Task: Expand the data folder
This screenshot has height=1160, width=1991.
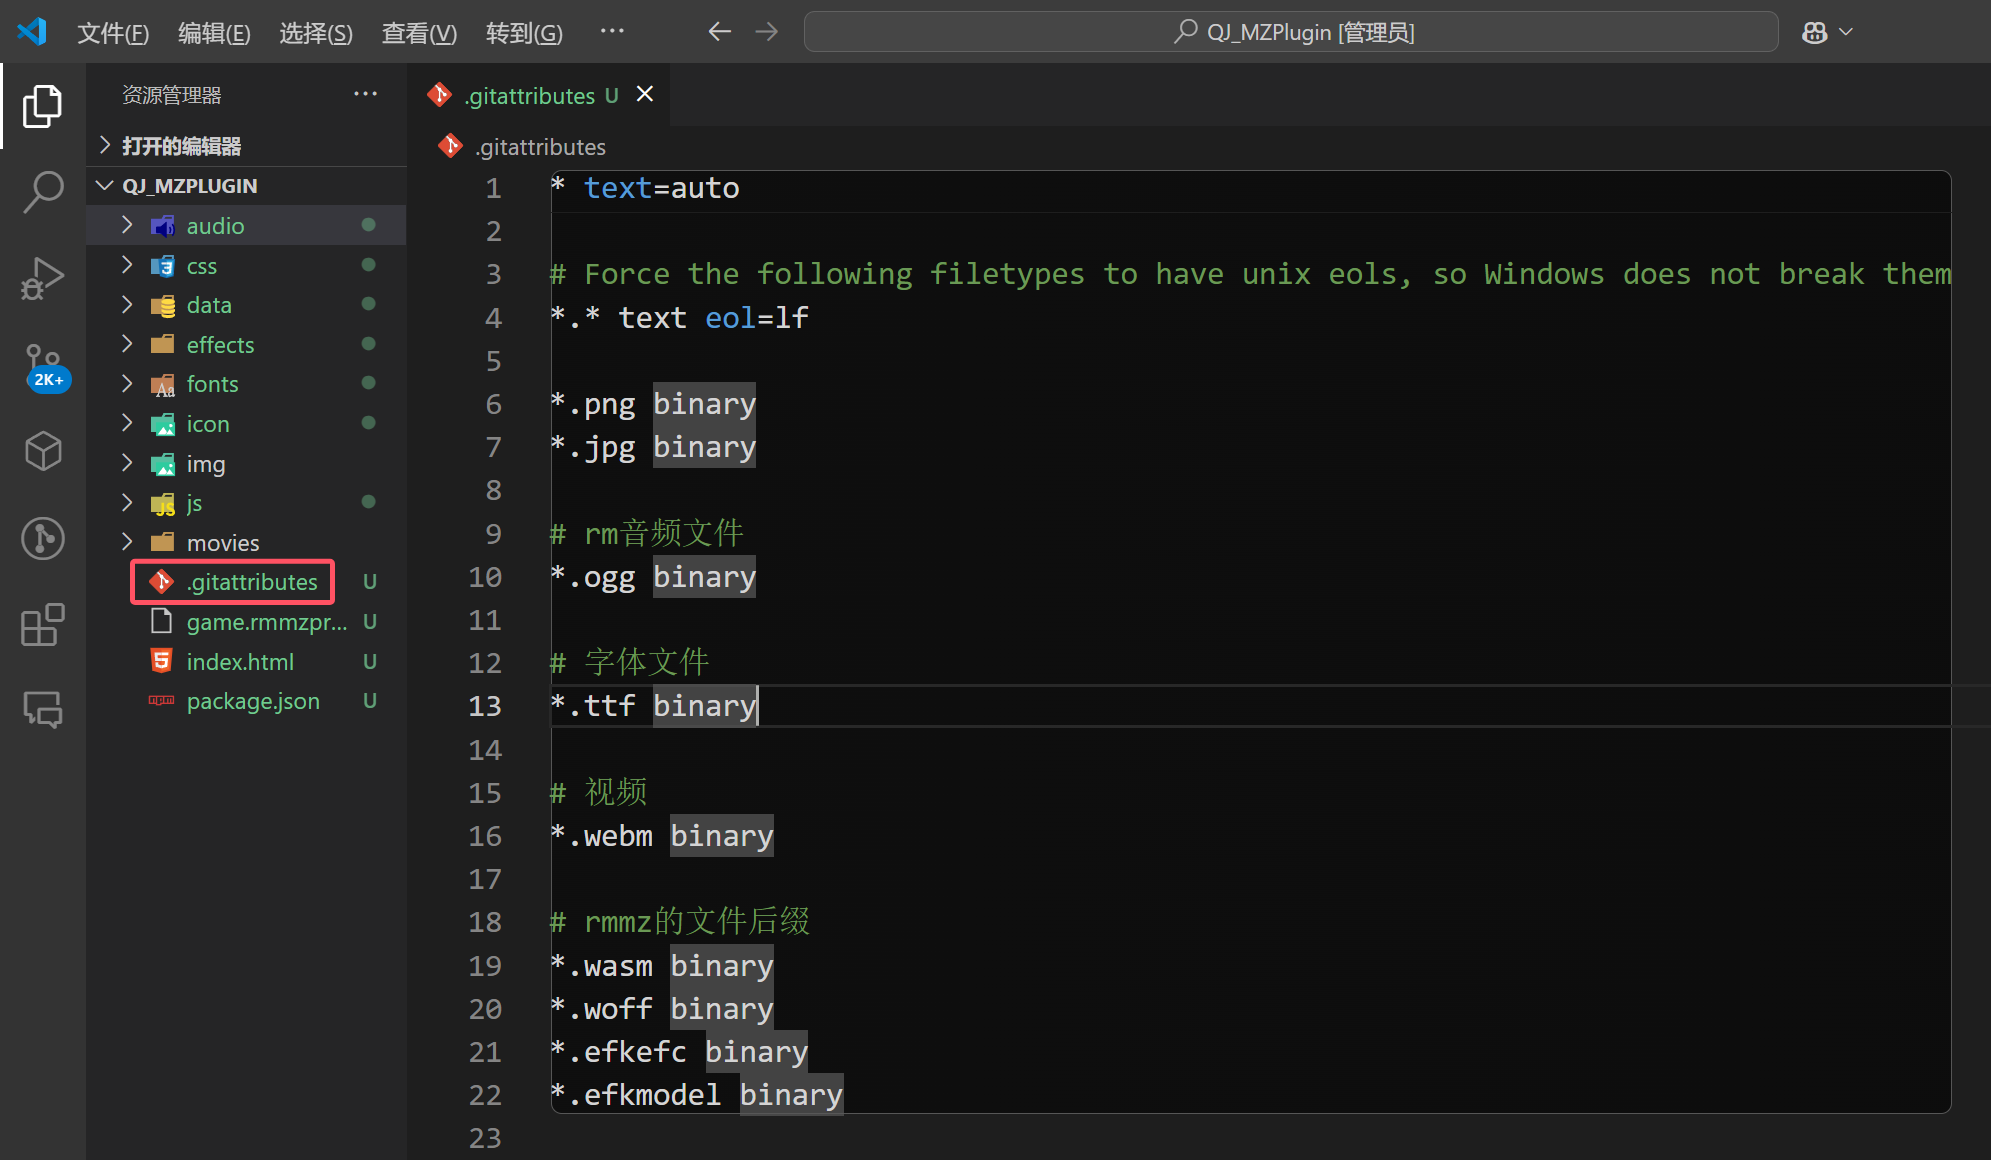Action: [x=127, y=304]
